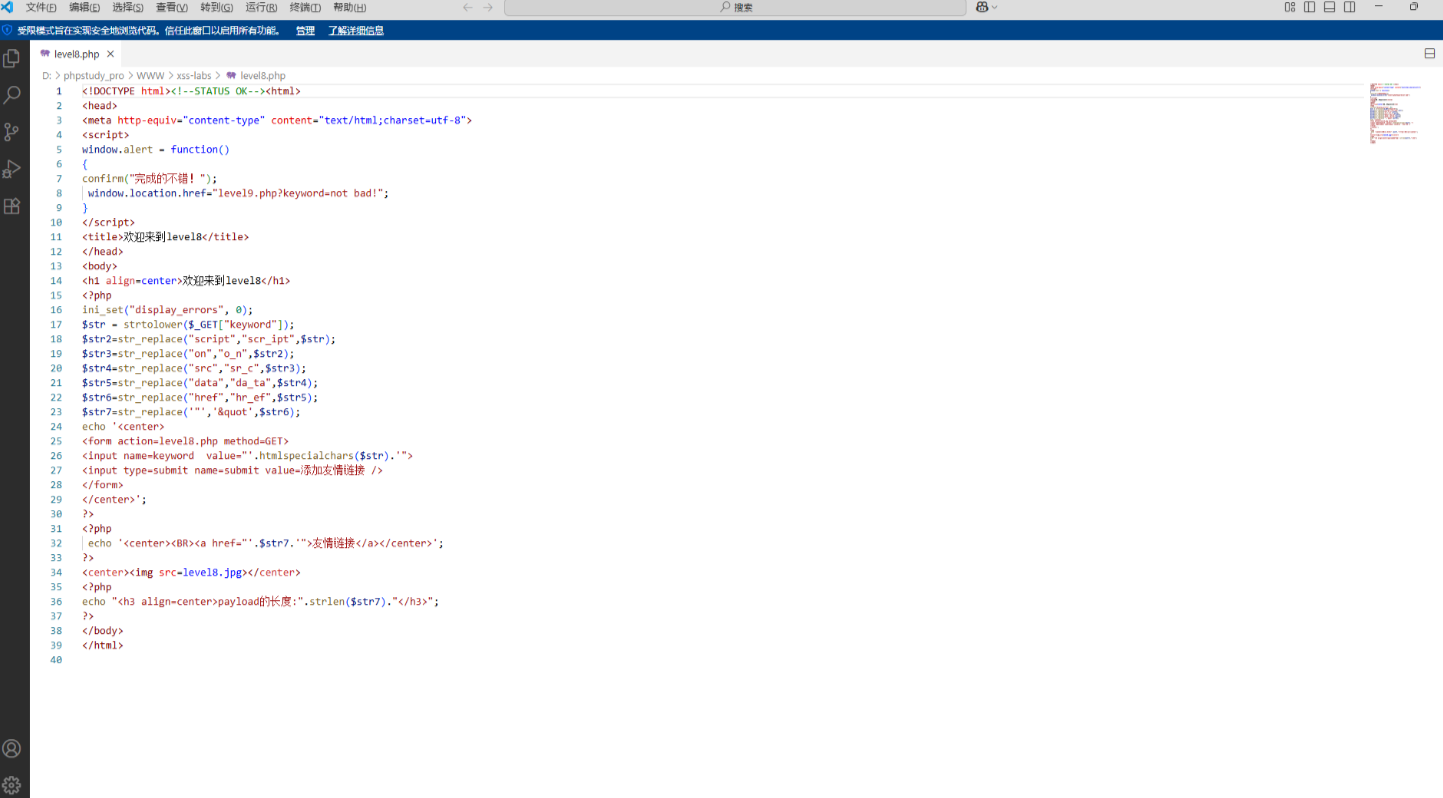Open the 选择(S) menu

pos(129,7)
